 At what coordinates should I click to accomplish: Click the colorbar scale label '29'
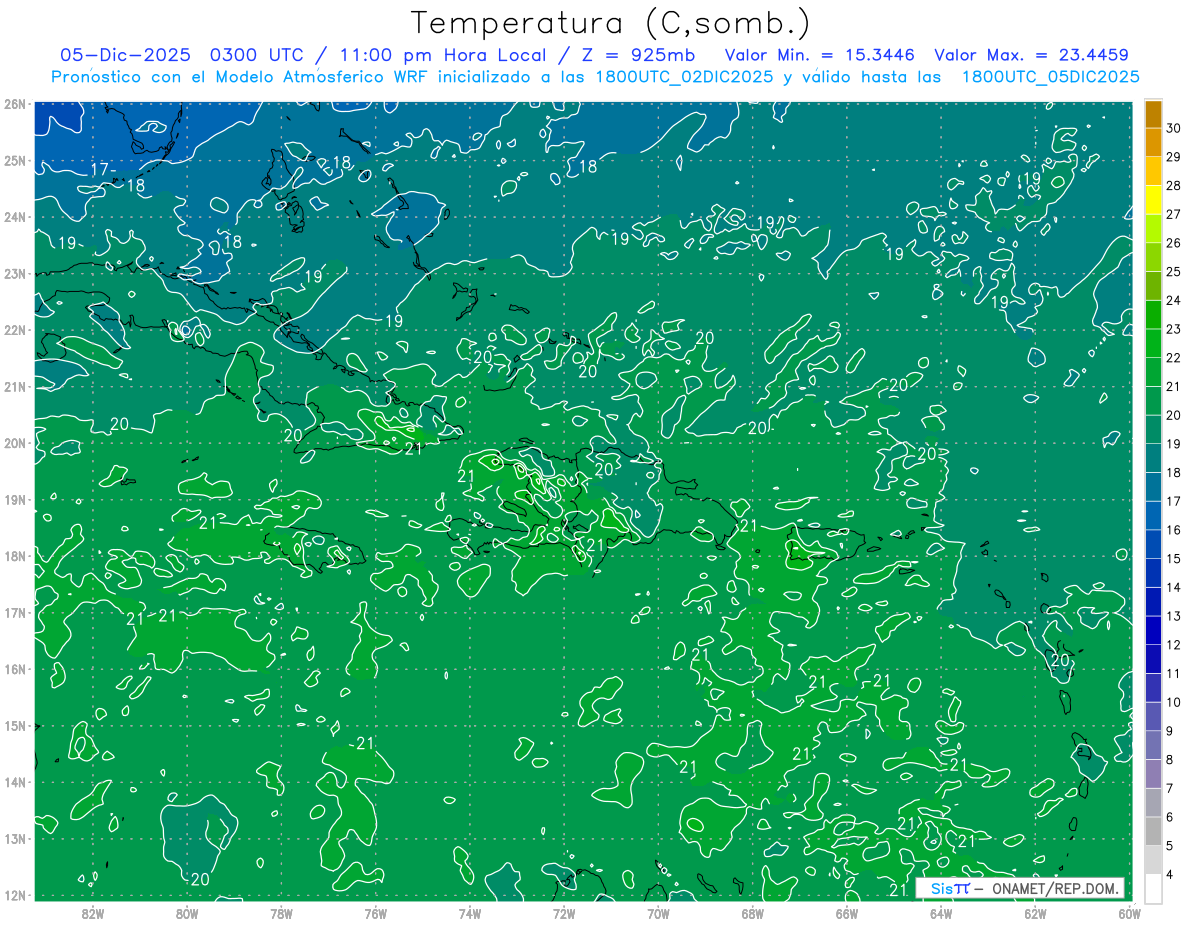pos(1173,157)
